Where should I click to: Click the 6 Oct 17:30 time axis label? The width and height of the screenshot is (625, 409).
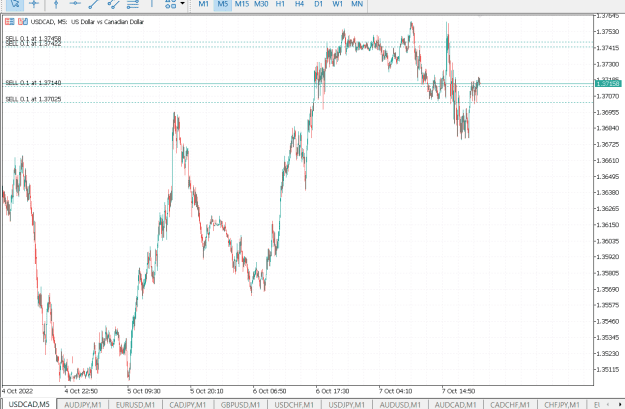332,391
